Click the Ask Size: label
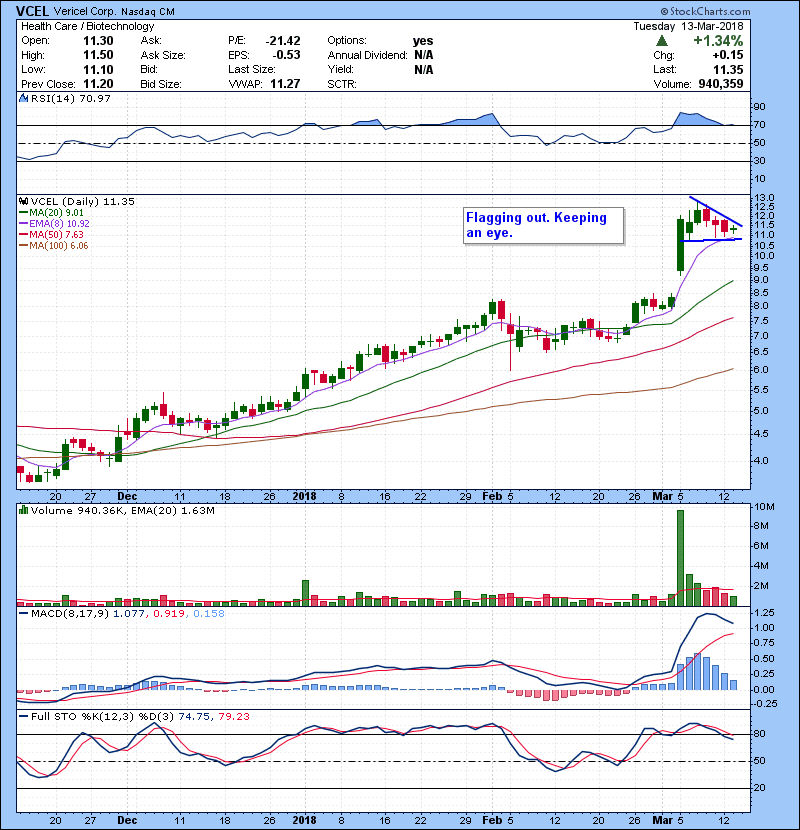 point(163,55)
